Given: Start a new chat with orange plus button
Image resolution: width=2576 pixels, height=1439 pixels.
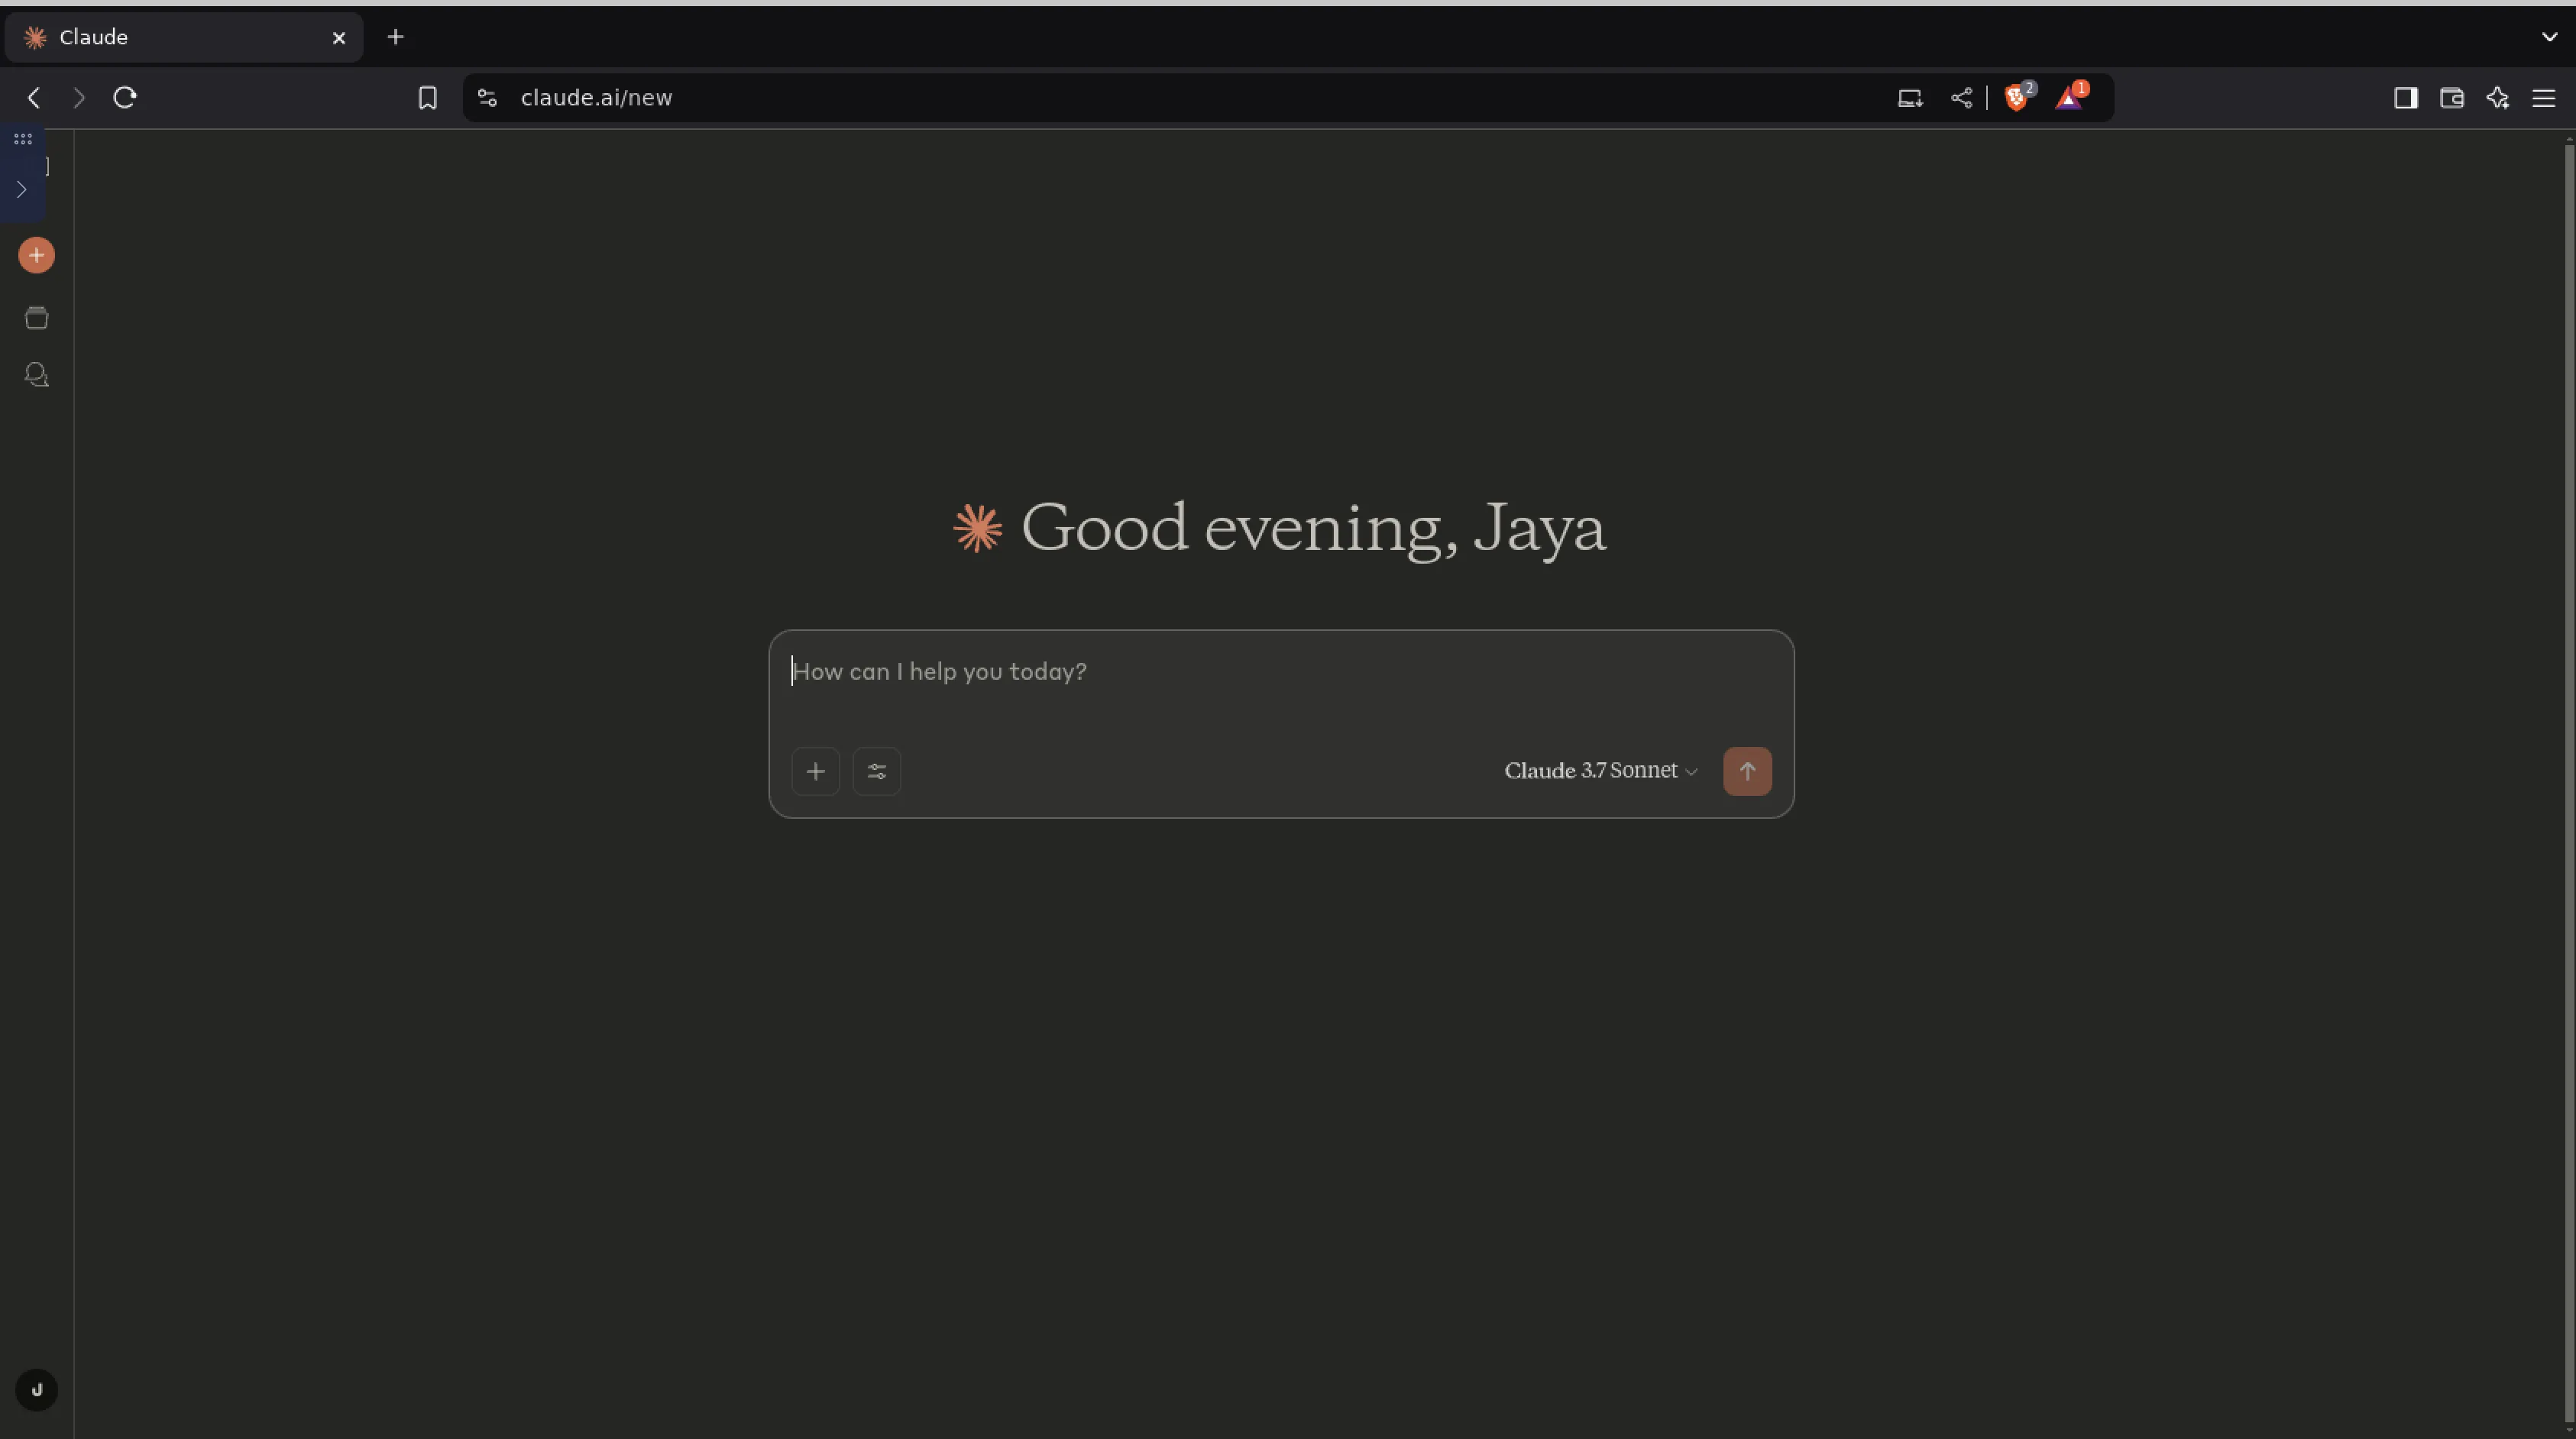Looking at the screenshot, I should pos(36,256).
